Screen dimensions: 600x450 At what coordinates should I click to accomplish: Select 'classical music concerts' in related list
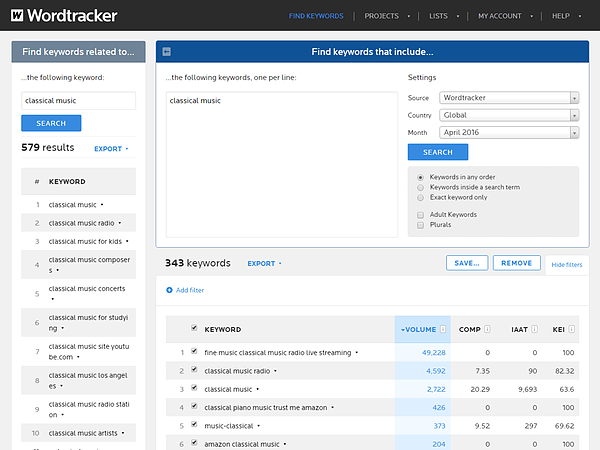[87, 289]
